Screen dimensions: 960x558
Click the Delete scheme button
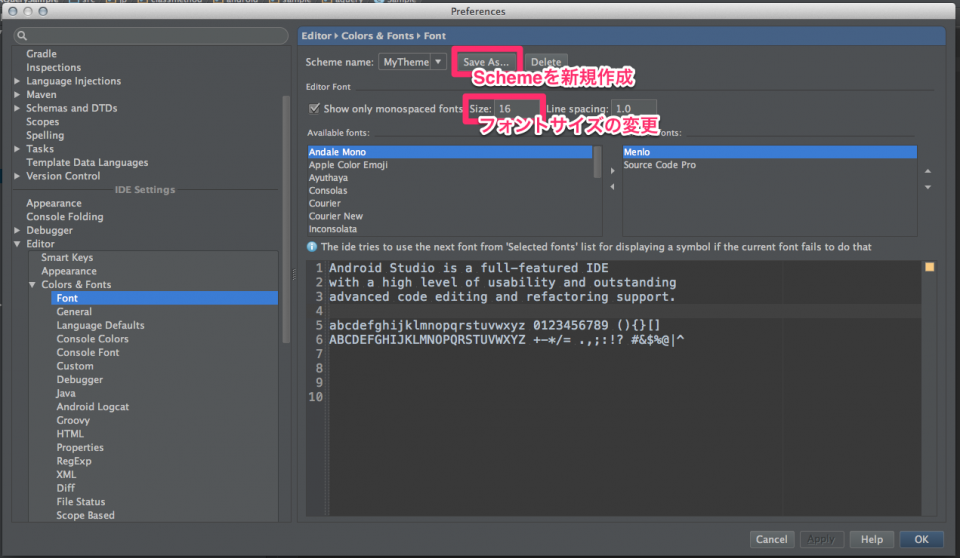coord(546,62)
